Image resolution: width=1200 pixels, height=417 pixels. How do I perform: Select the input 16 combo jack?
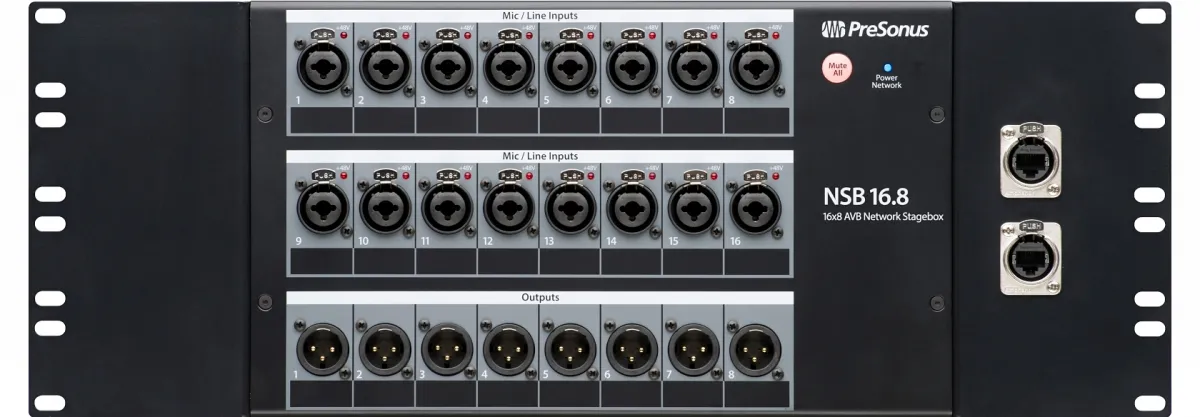(x=755, y=211)
